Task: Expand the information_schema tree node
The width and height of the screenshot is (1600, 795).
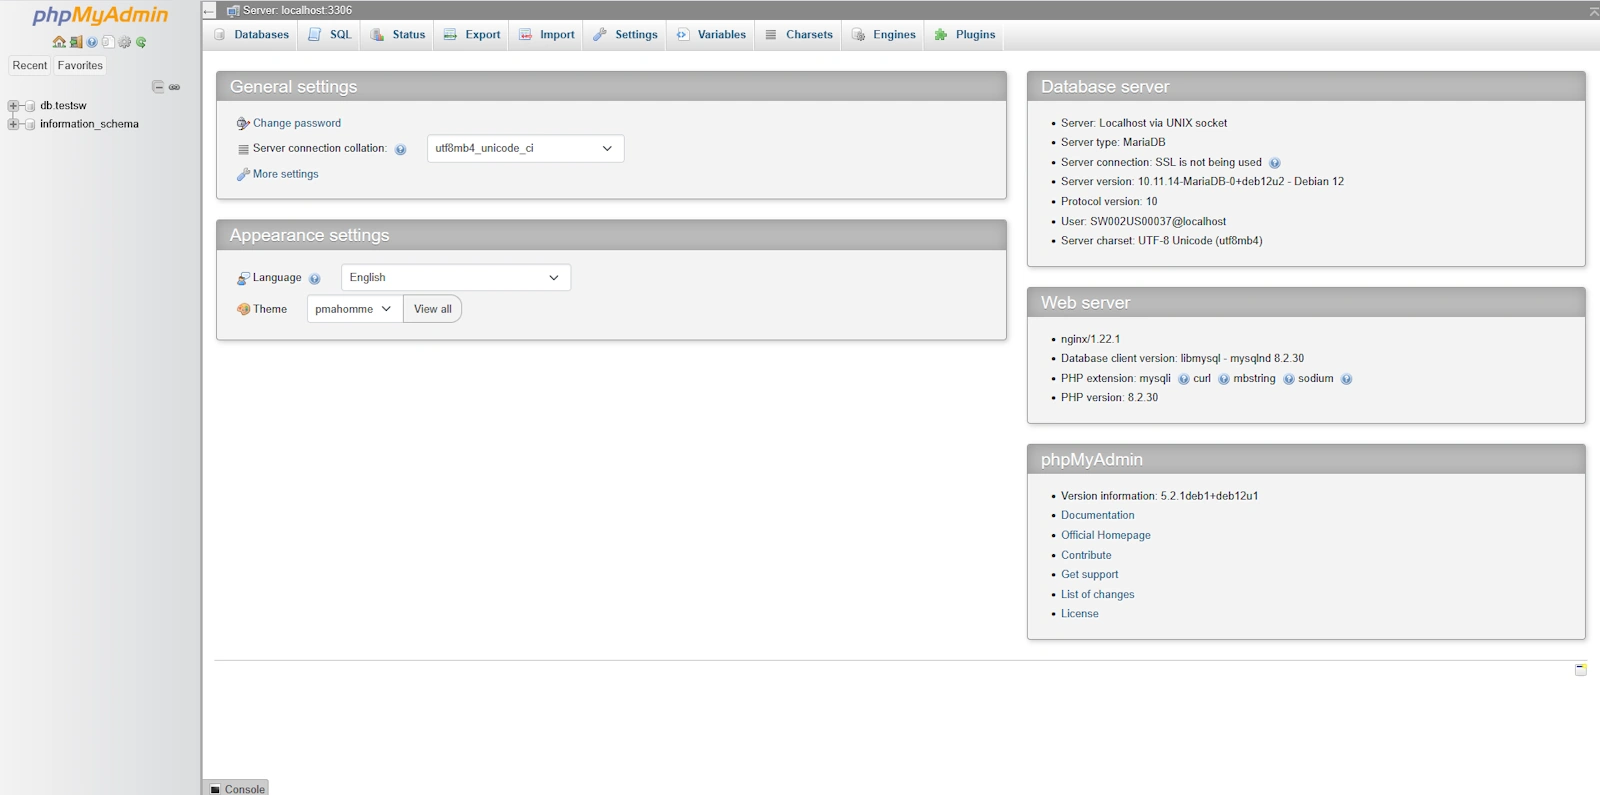Action: point(13,125)
